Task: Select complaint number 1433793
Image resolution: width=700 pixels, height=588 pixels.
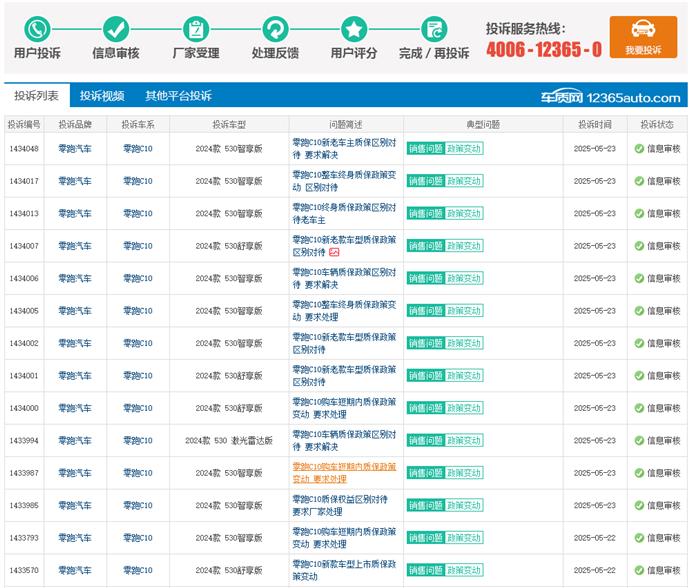Action: click(x=24, y=538)
